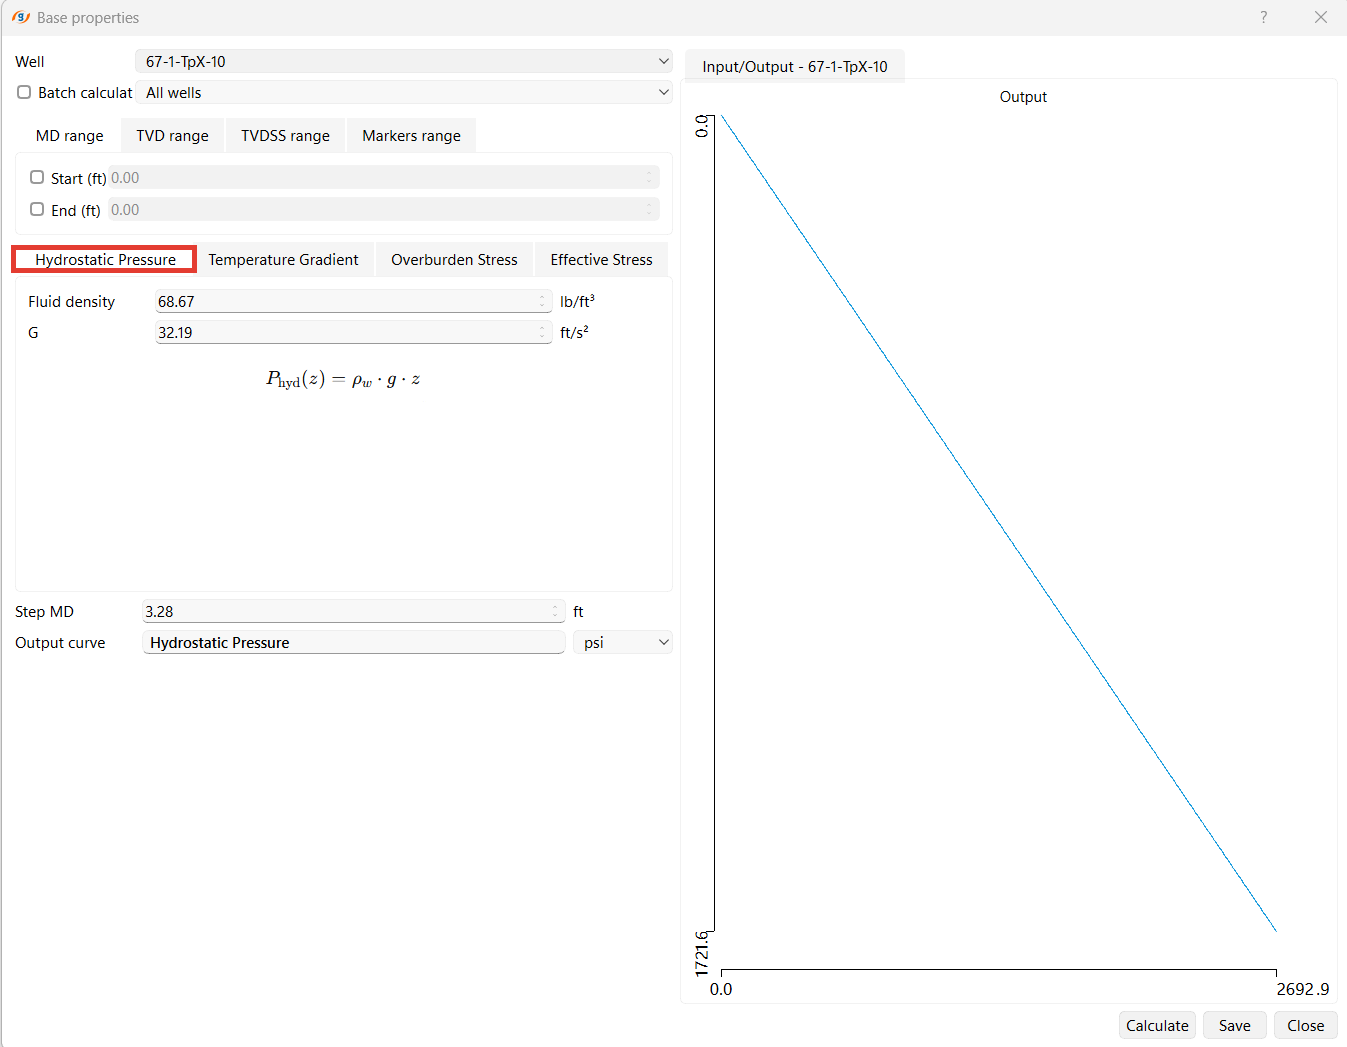The height and width of the screenshot is (1047, 1347).
Task: Click the hydrostatic pressure formula
Action: coord(343,379)
